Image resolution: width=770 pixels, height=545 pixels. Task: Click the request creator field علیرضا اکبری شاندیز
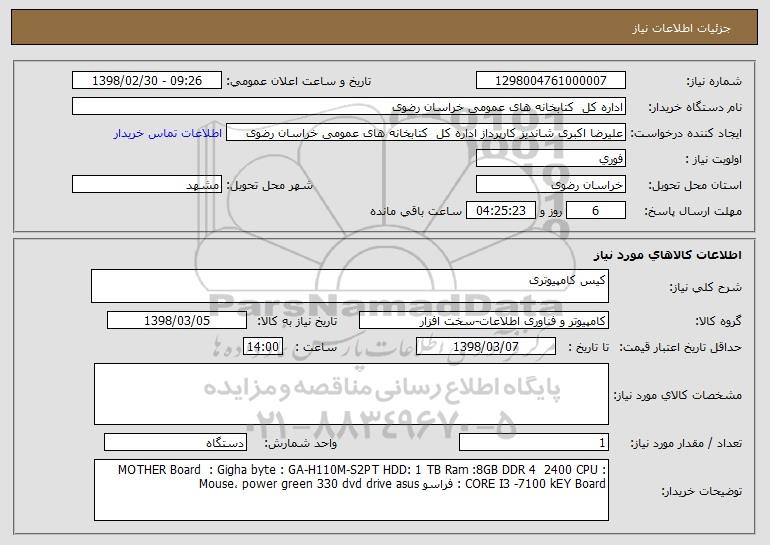click(x=426, y=133)
